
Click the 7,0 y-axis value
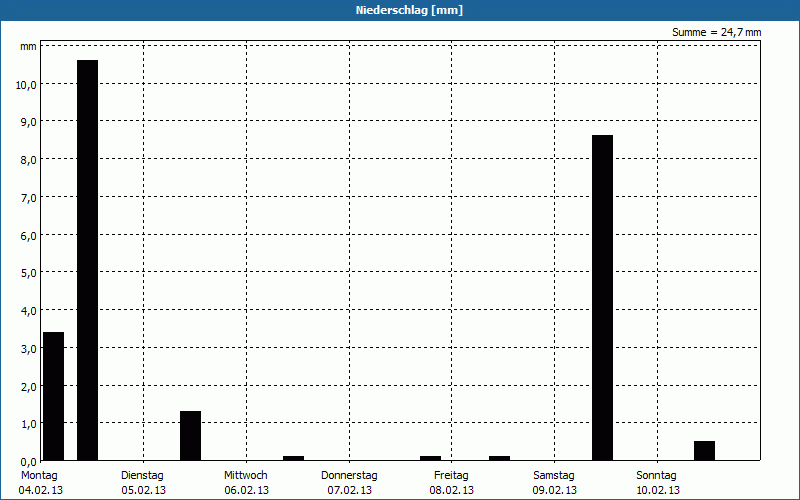click(29, 198)
